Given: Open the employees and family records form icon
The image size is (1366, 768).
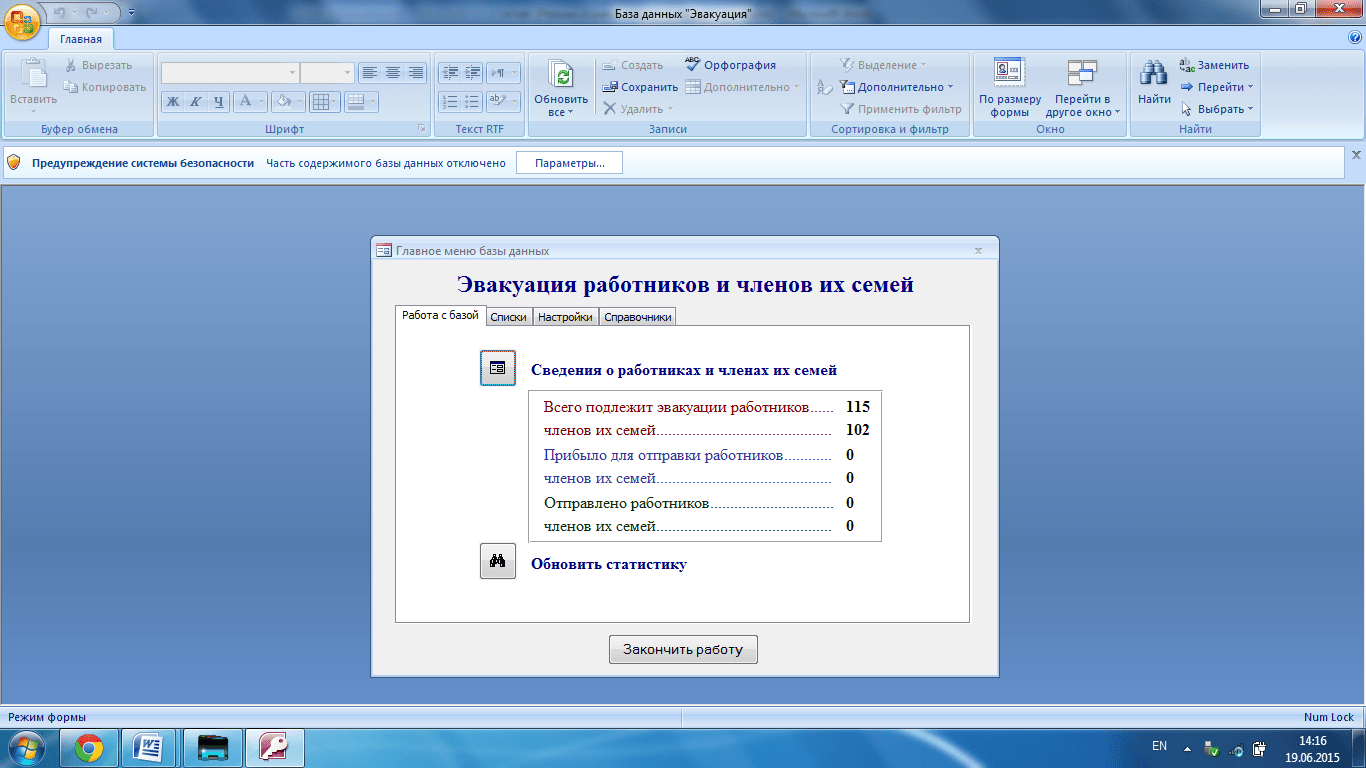Looking at the screenshot, I should click(x=498, y=368).
